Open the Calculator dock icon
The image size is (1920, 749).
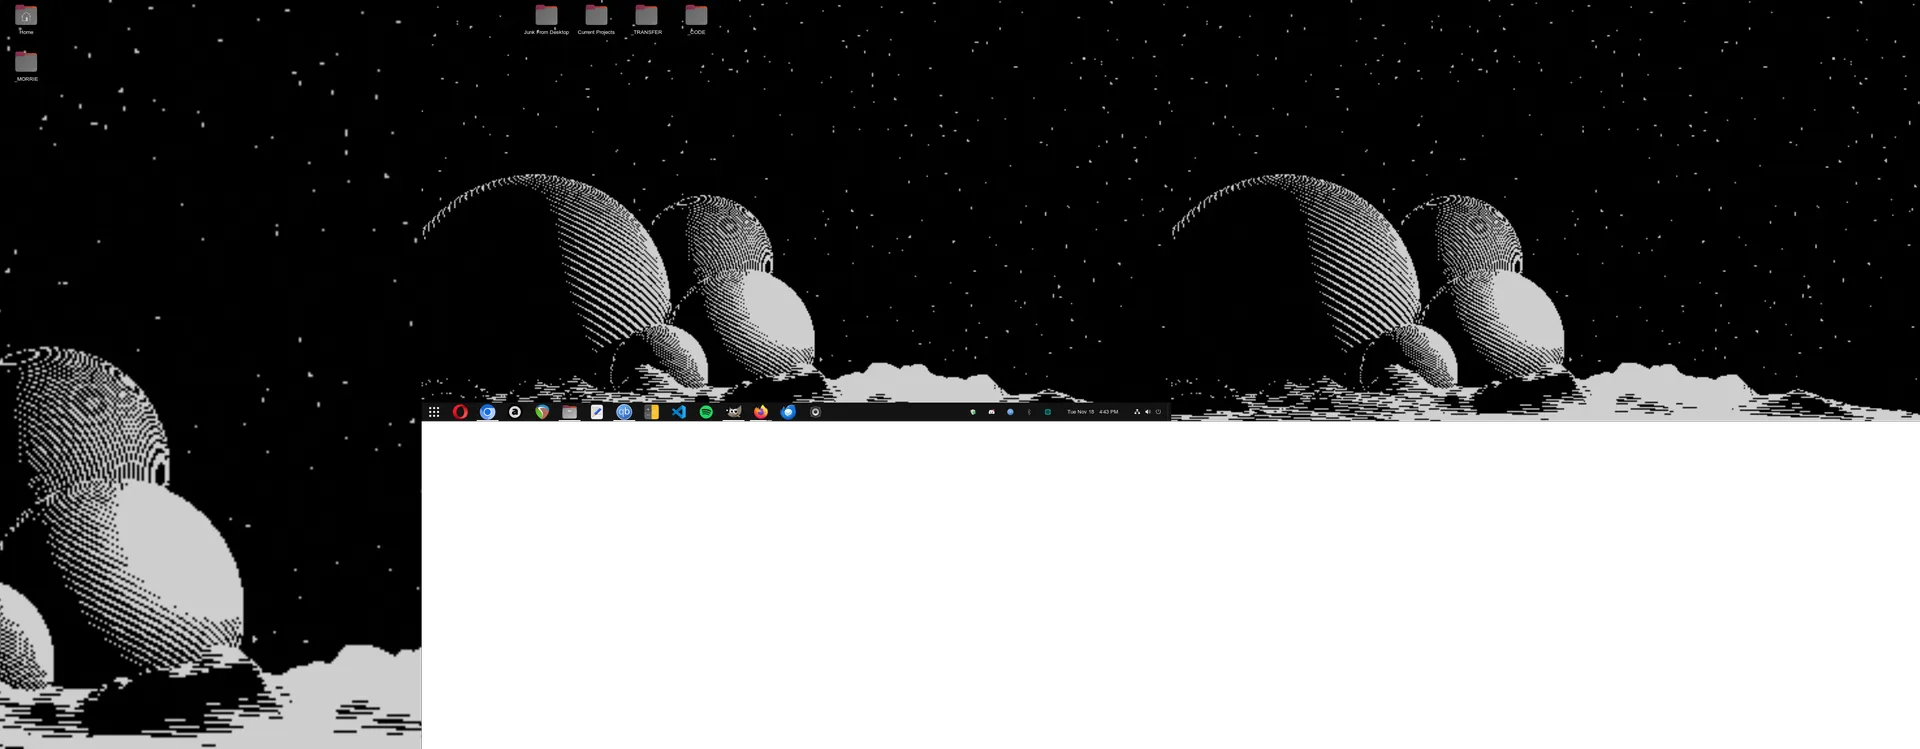click(x=651, y=412)
